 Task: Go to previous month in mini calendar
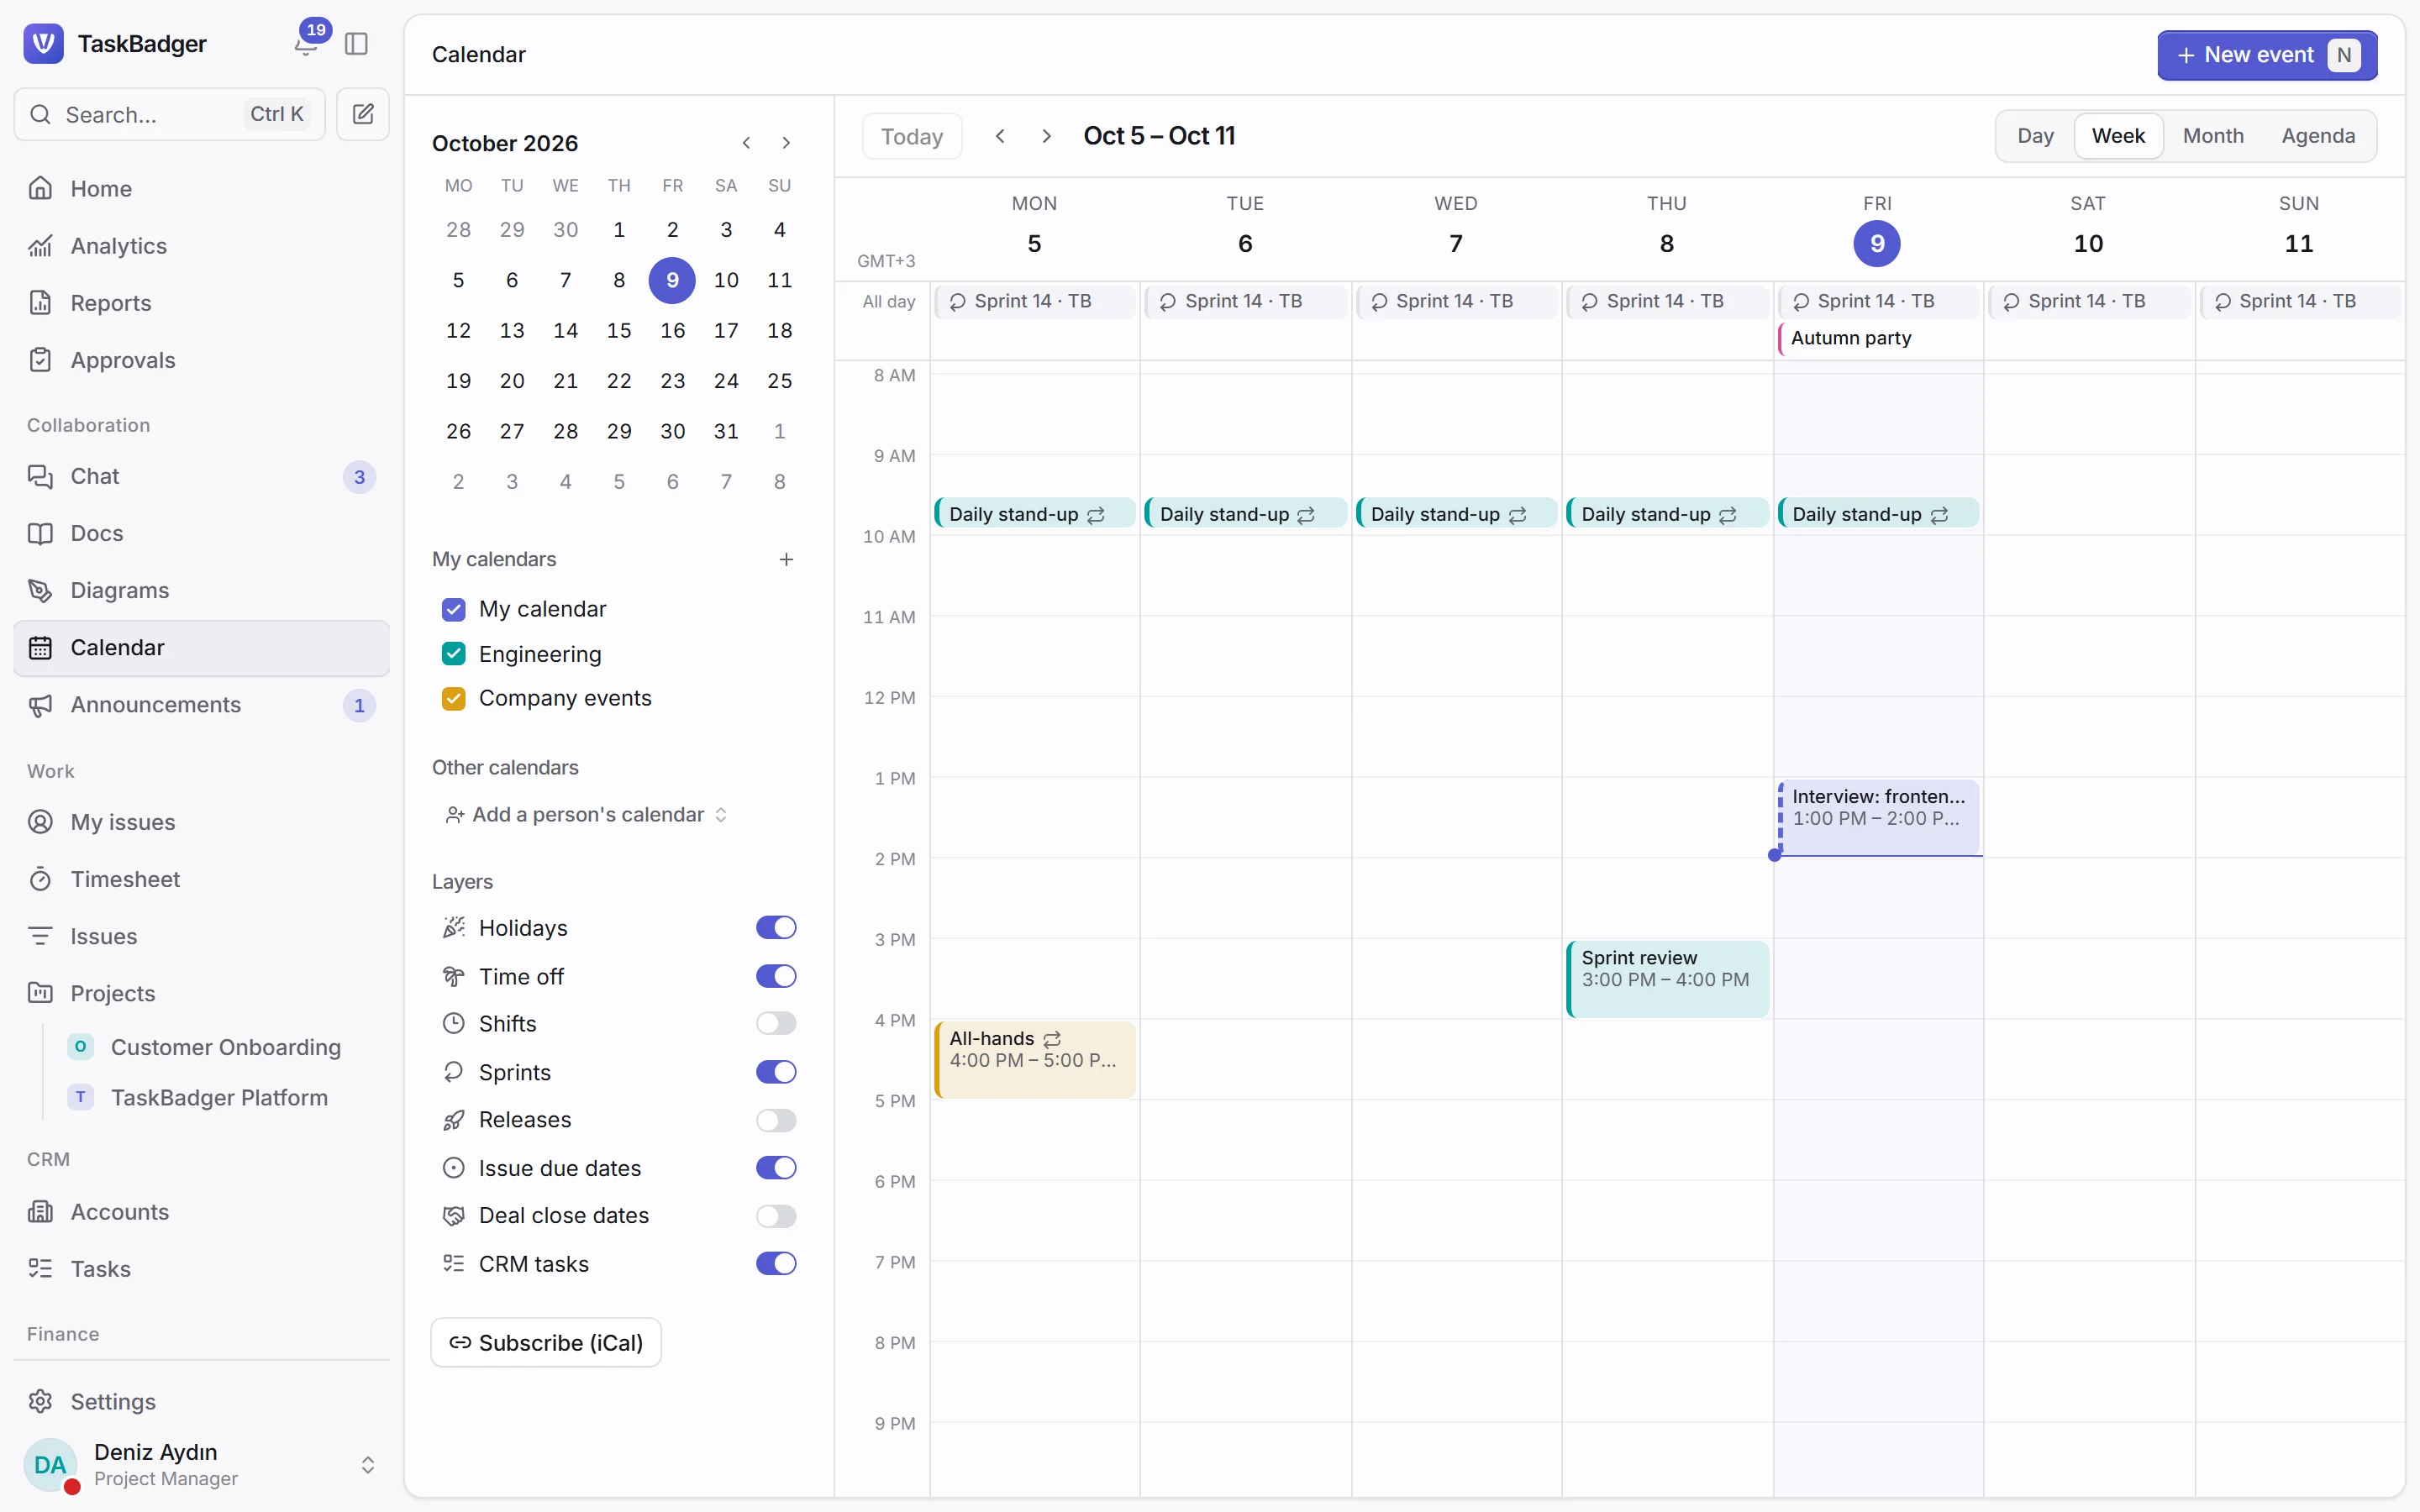click(x=746, y=143)
